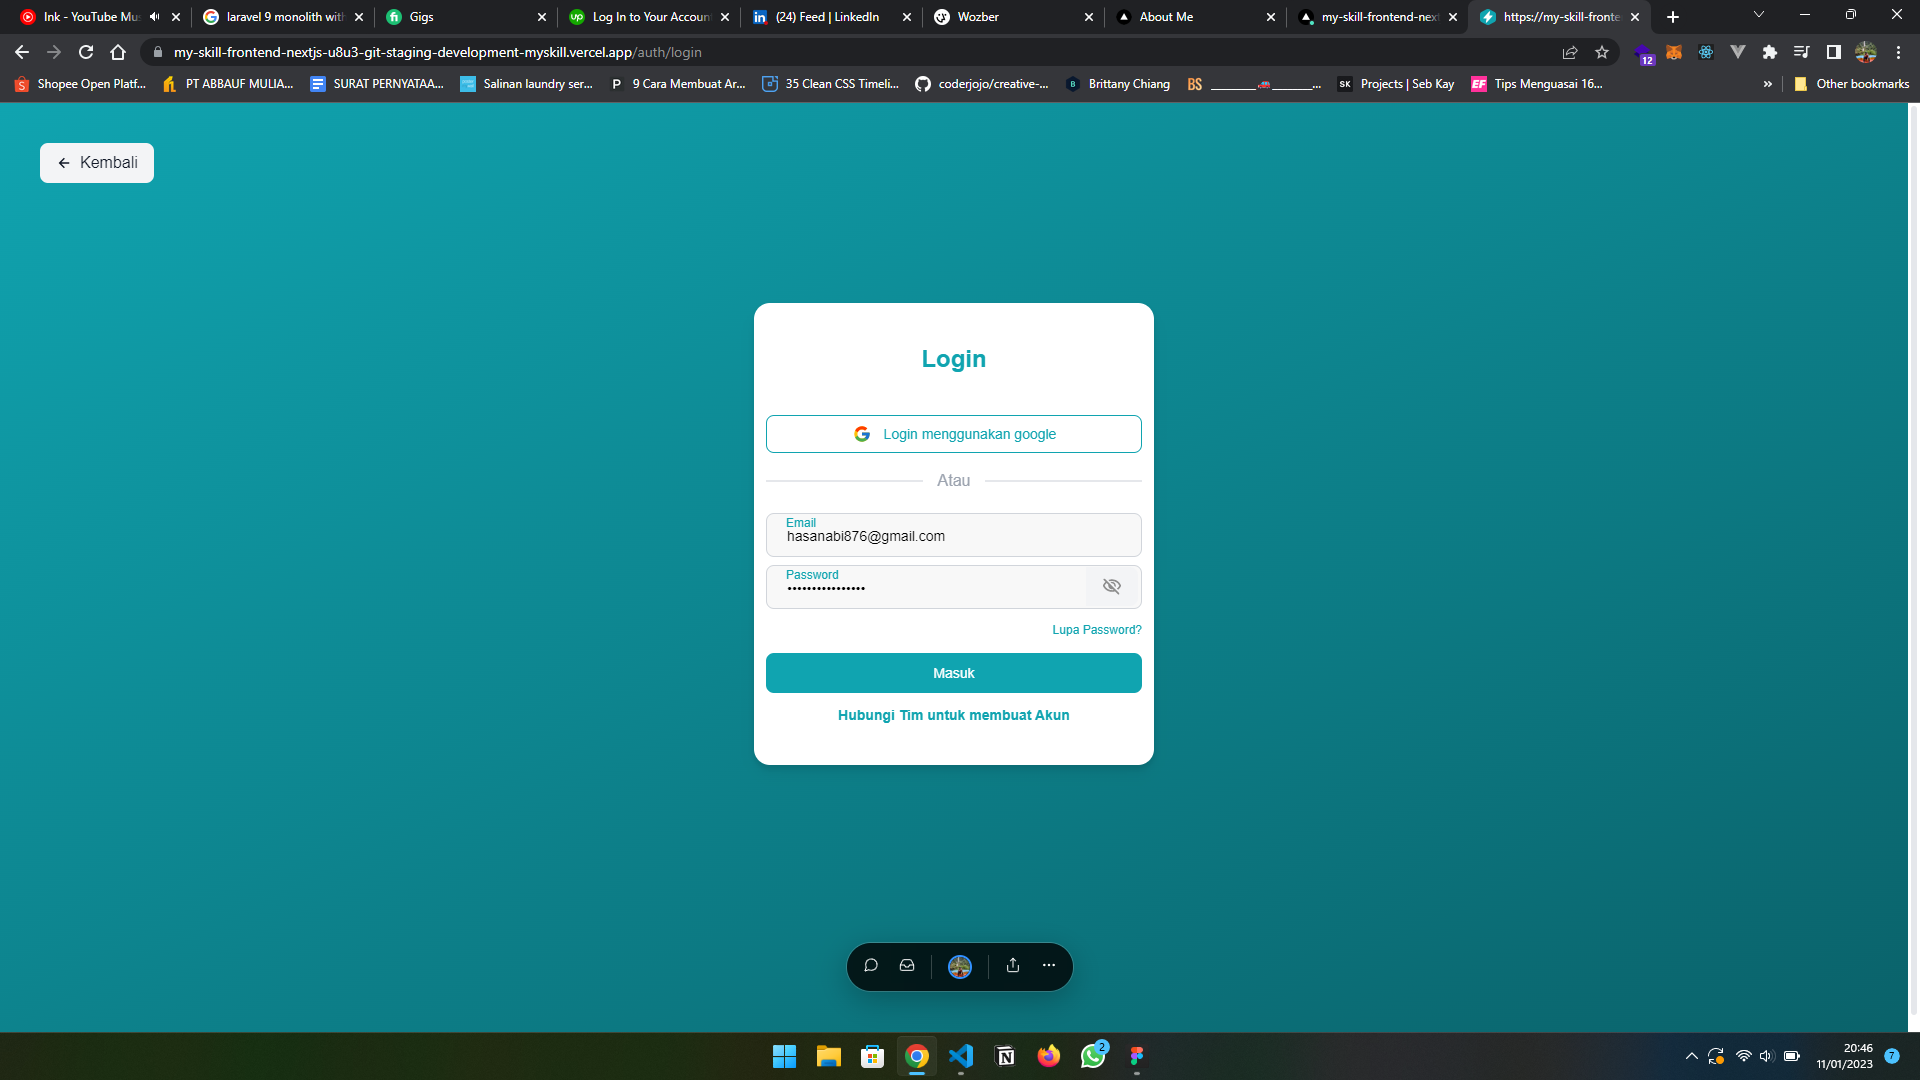This screenshot has width=1920, height=1080.
Task: Open the Lupa Password link
Action: (x=1096, y=630)
